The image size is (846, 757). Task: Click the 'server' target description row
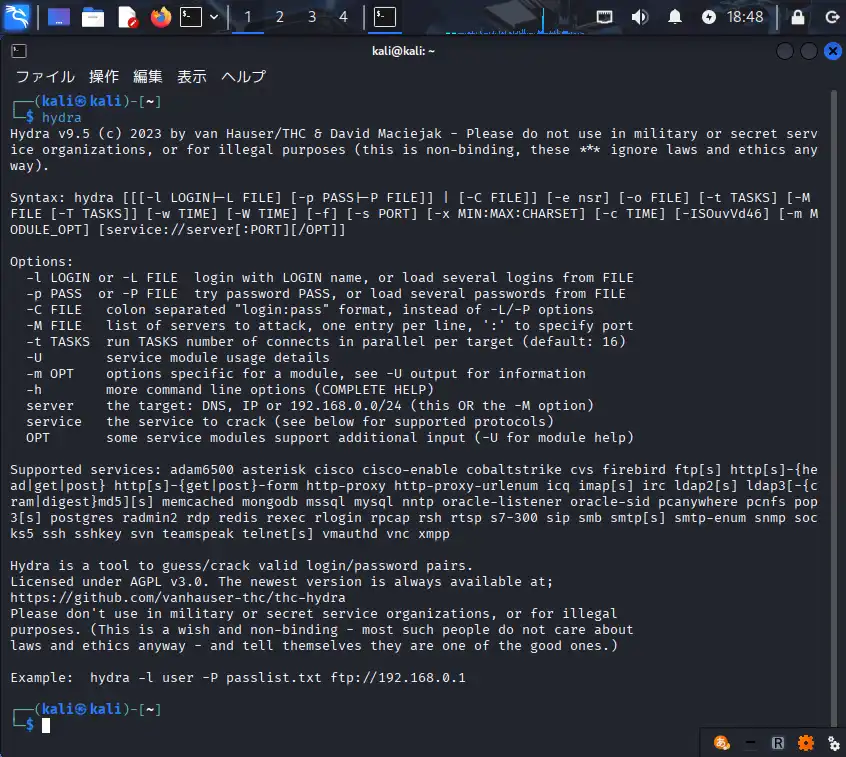[x=310, y=406]
